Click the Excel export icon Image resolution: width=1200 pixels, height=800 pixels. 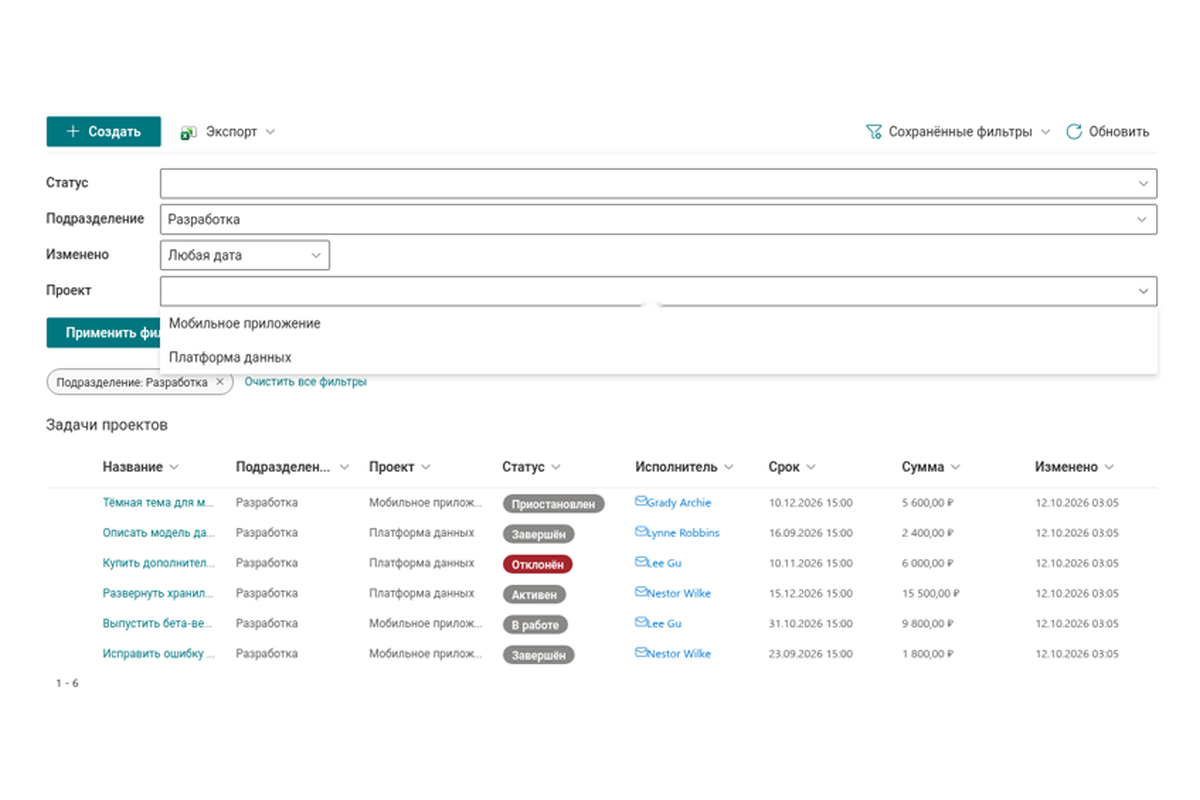[188, 132]
